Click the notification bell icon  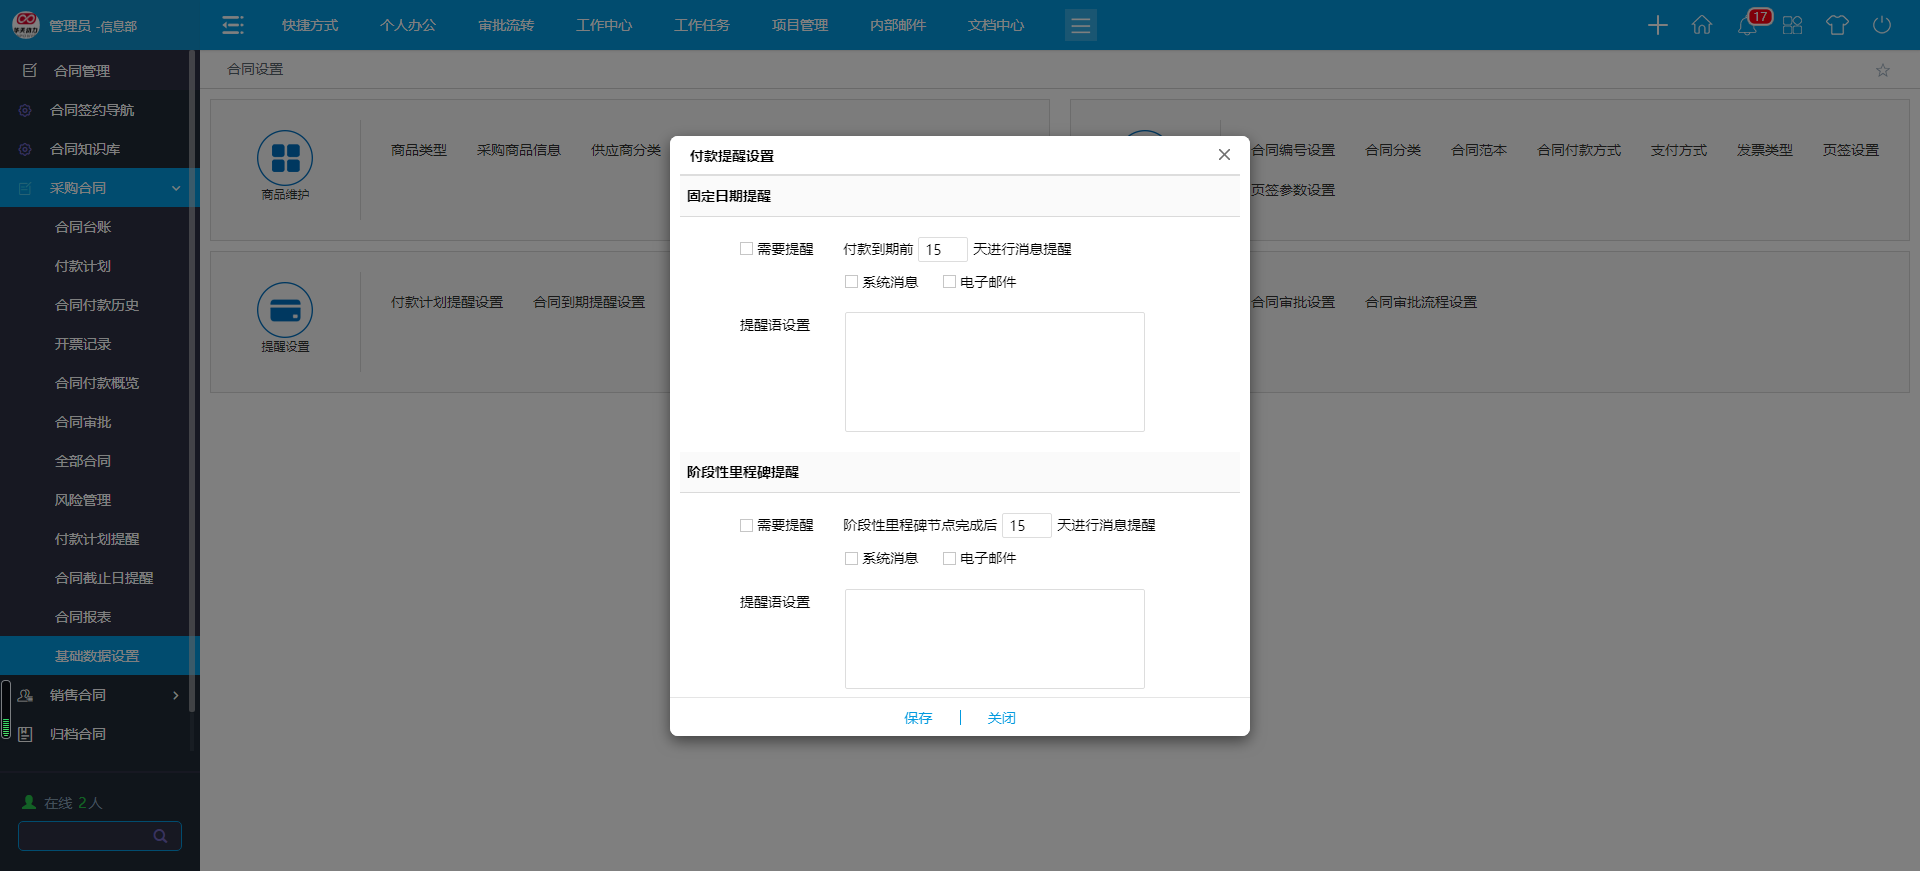pyautogui.click(x=1747, y=25)
